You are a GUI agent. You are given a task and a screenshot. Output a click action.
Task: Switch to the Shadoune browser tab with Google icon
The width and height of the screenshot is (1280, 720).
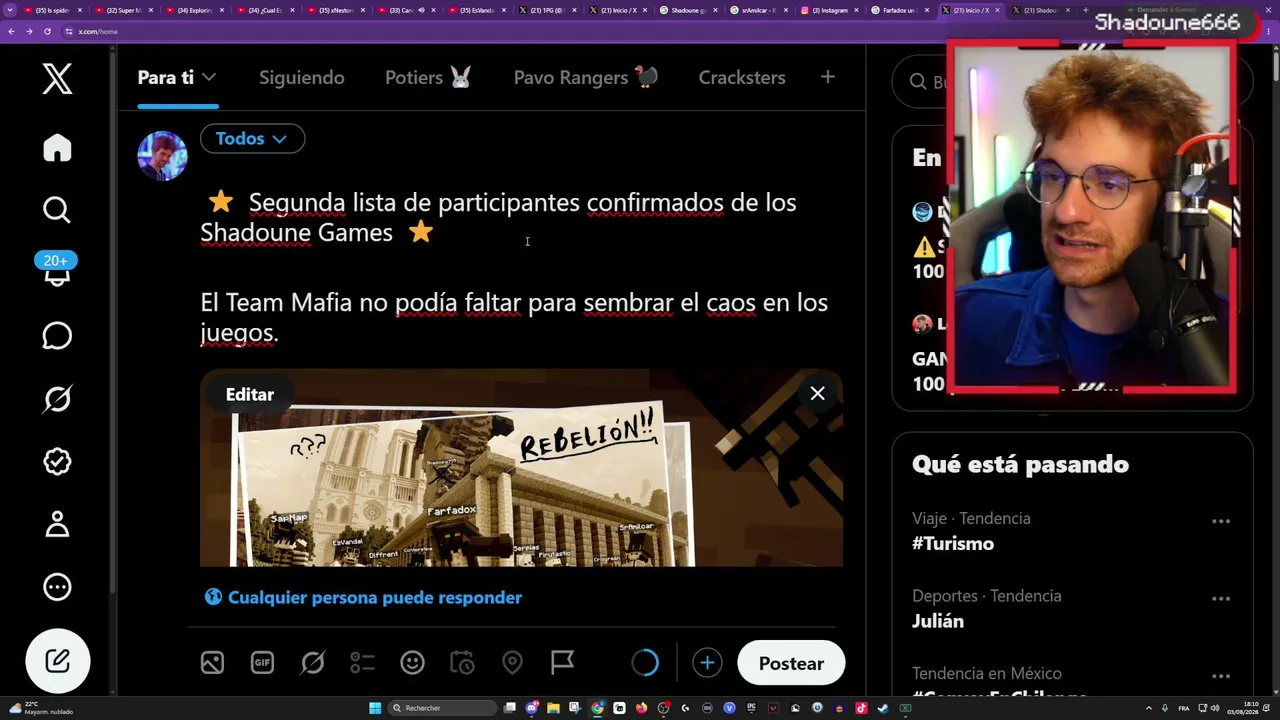(x=689, y=10)
